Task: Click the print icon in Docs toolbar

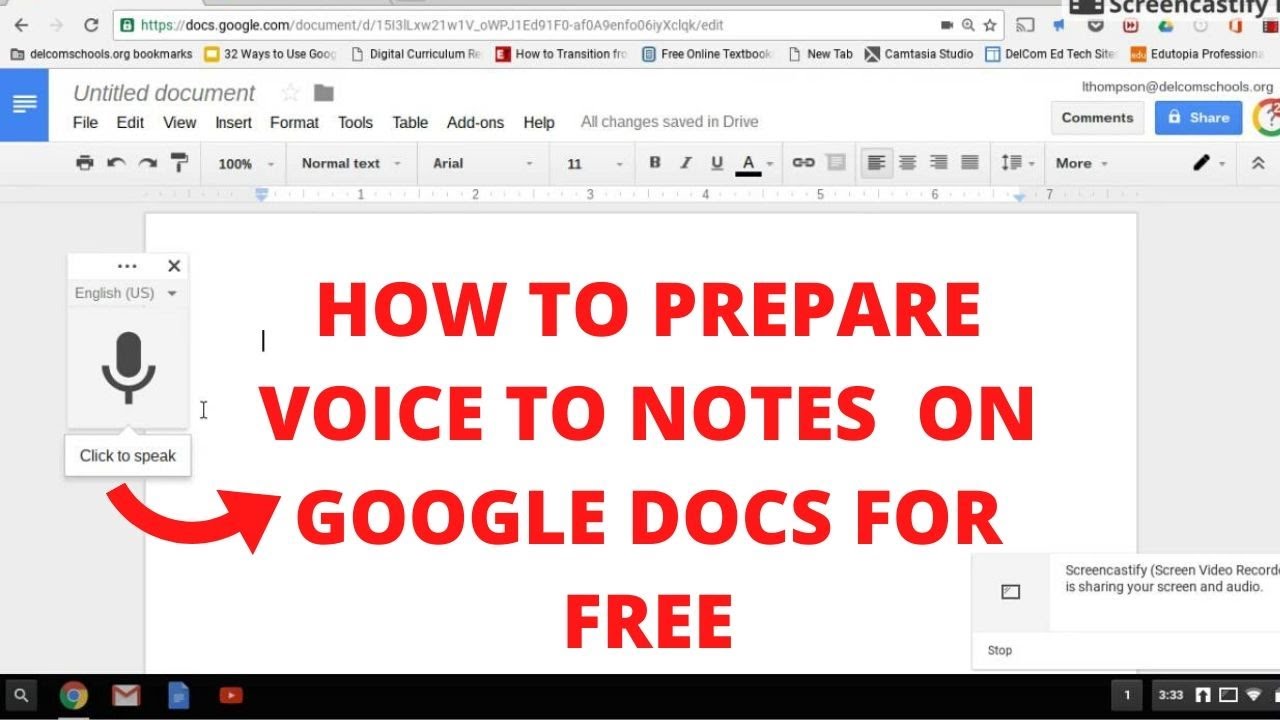Action: coord(85,163)
